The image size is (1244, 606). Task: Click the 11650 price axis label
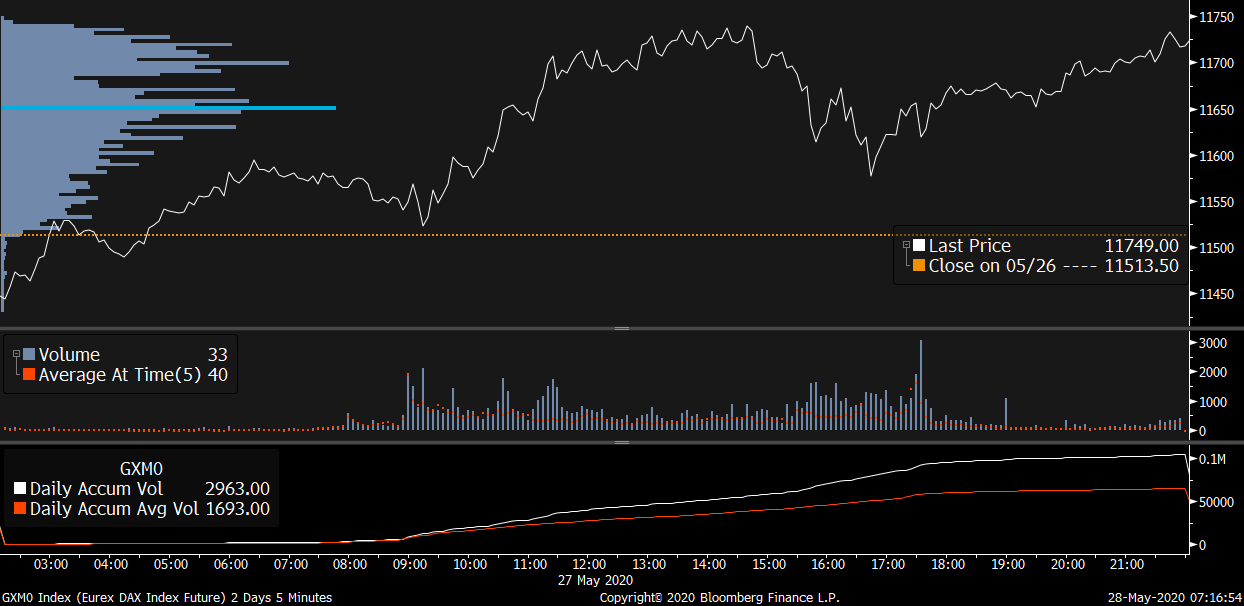1216,110
